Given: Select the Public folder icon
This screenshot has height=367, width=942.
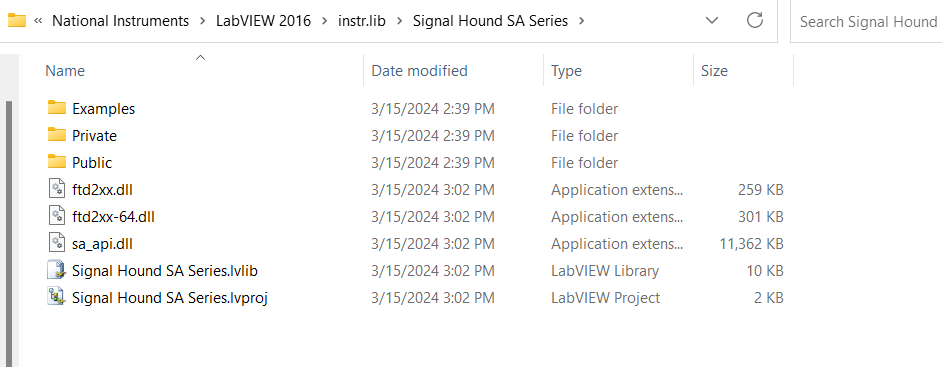Looking at the screenshot, I should click(x=56, y=162).
